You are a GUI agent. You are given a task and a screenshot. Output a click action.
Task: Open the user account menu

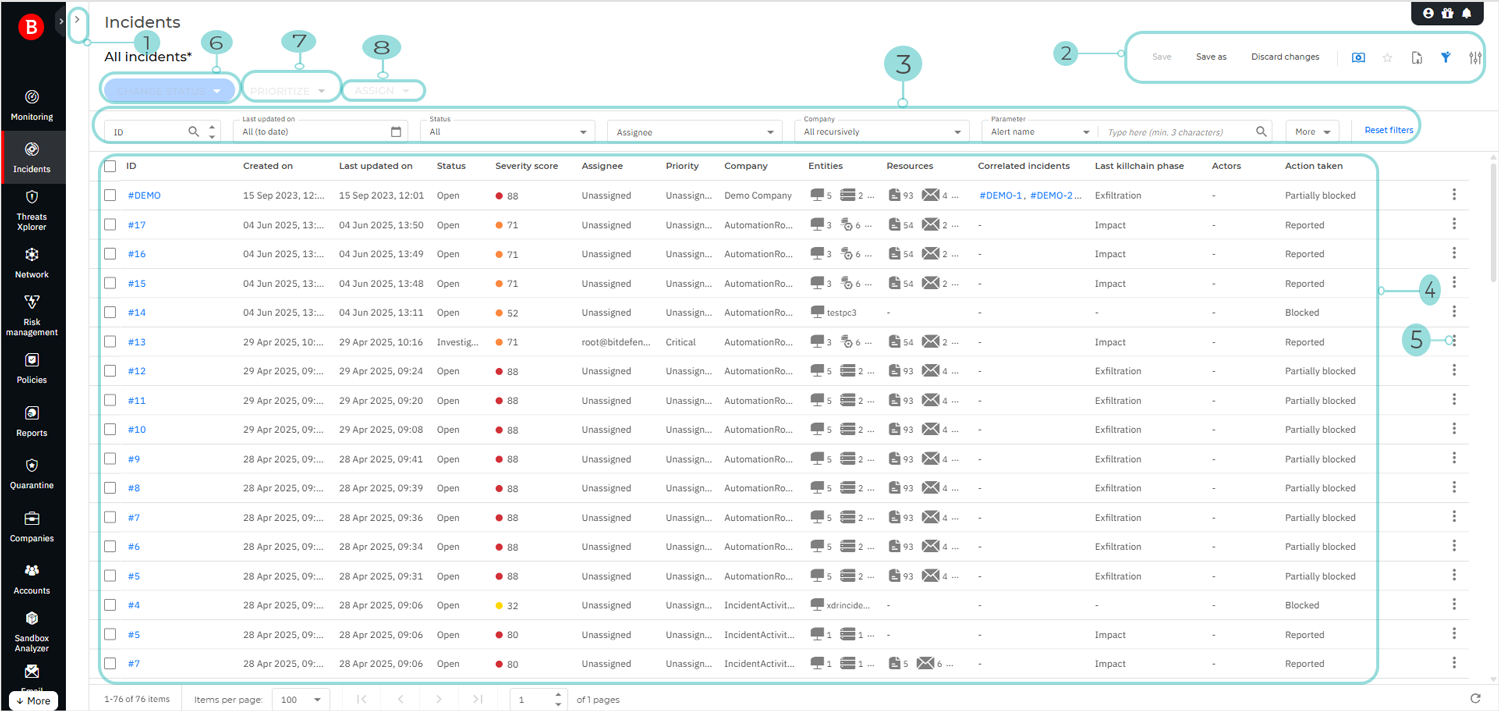(x=1427, y=13)
